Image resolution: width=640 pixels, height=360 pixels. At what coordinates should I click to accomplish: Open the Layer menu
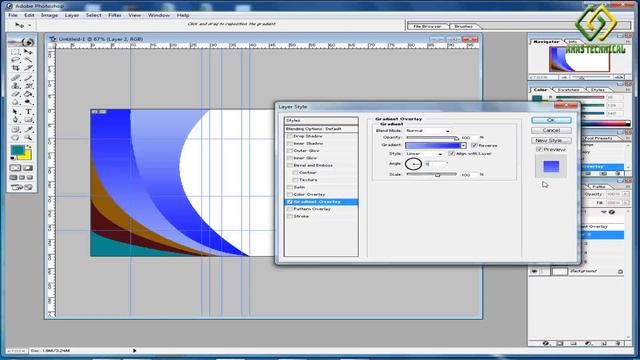(72, 15)
